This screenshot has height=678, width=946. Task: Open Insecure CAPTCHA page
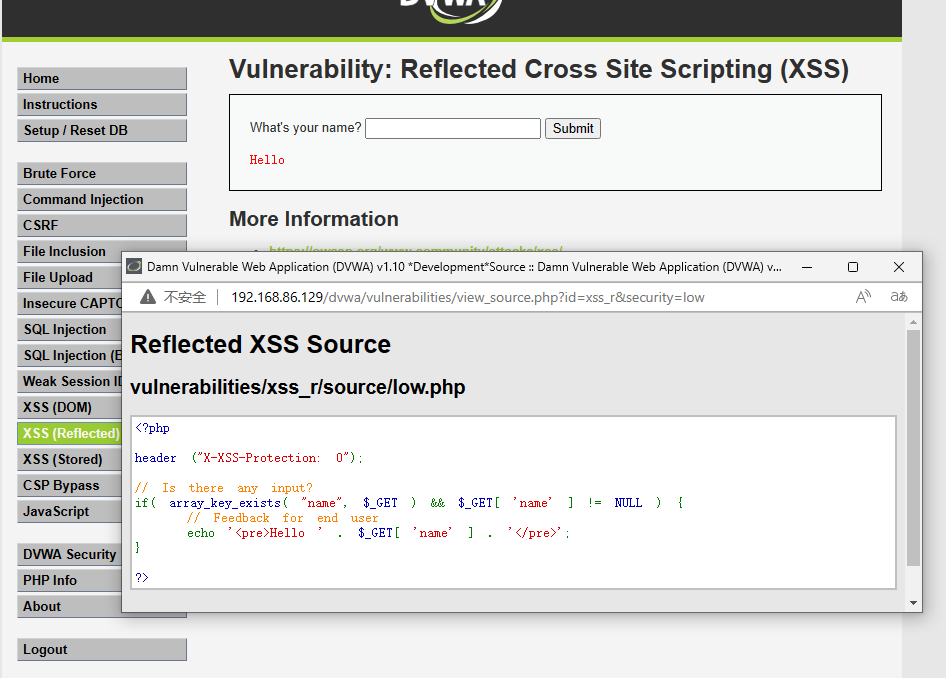(x=70, y=303)
